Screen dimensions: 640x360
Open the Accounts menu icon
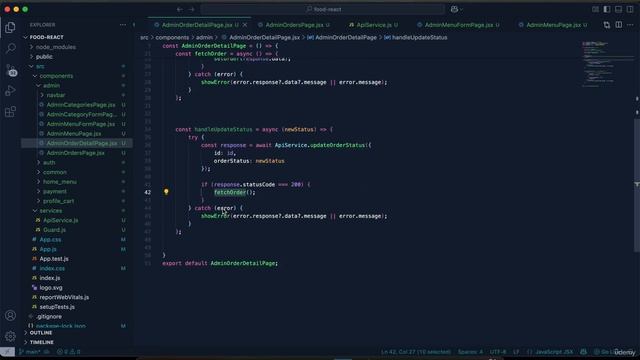pyautogui.click(x=10, y=315)
